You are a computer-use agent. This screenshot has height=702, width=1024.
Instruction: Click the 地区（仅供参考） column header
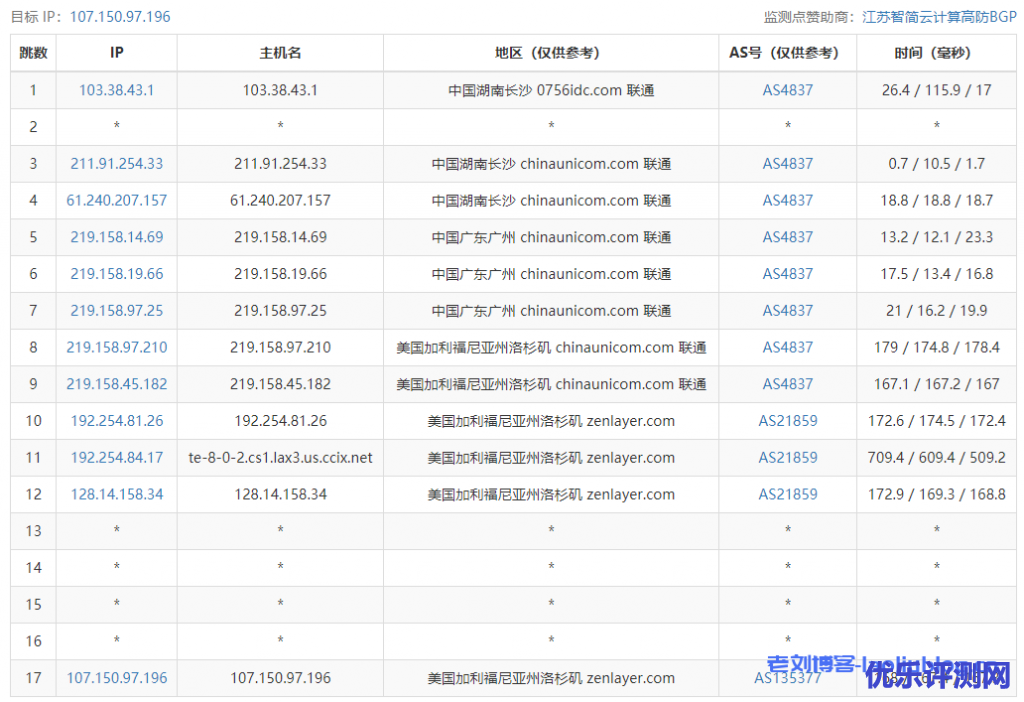coord(551,53)
